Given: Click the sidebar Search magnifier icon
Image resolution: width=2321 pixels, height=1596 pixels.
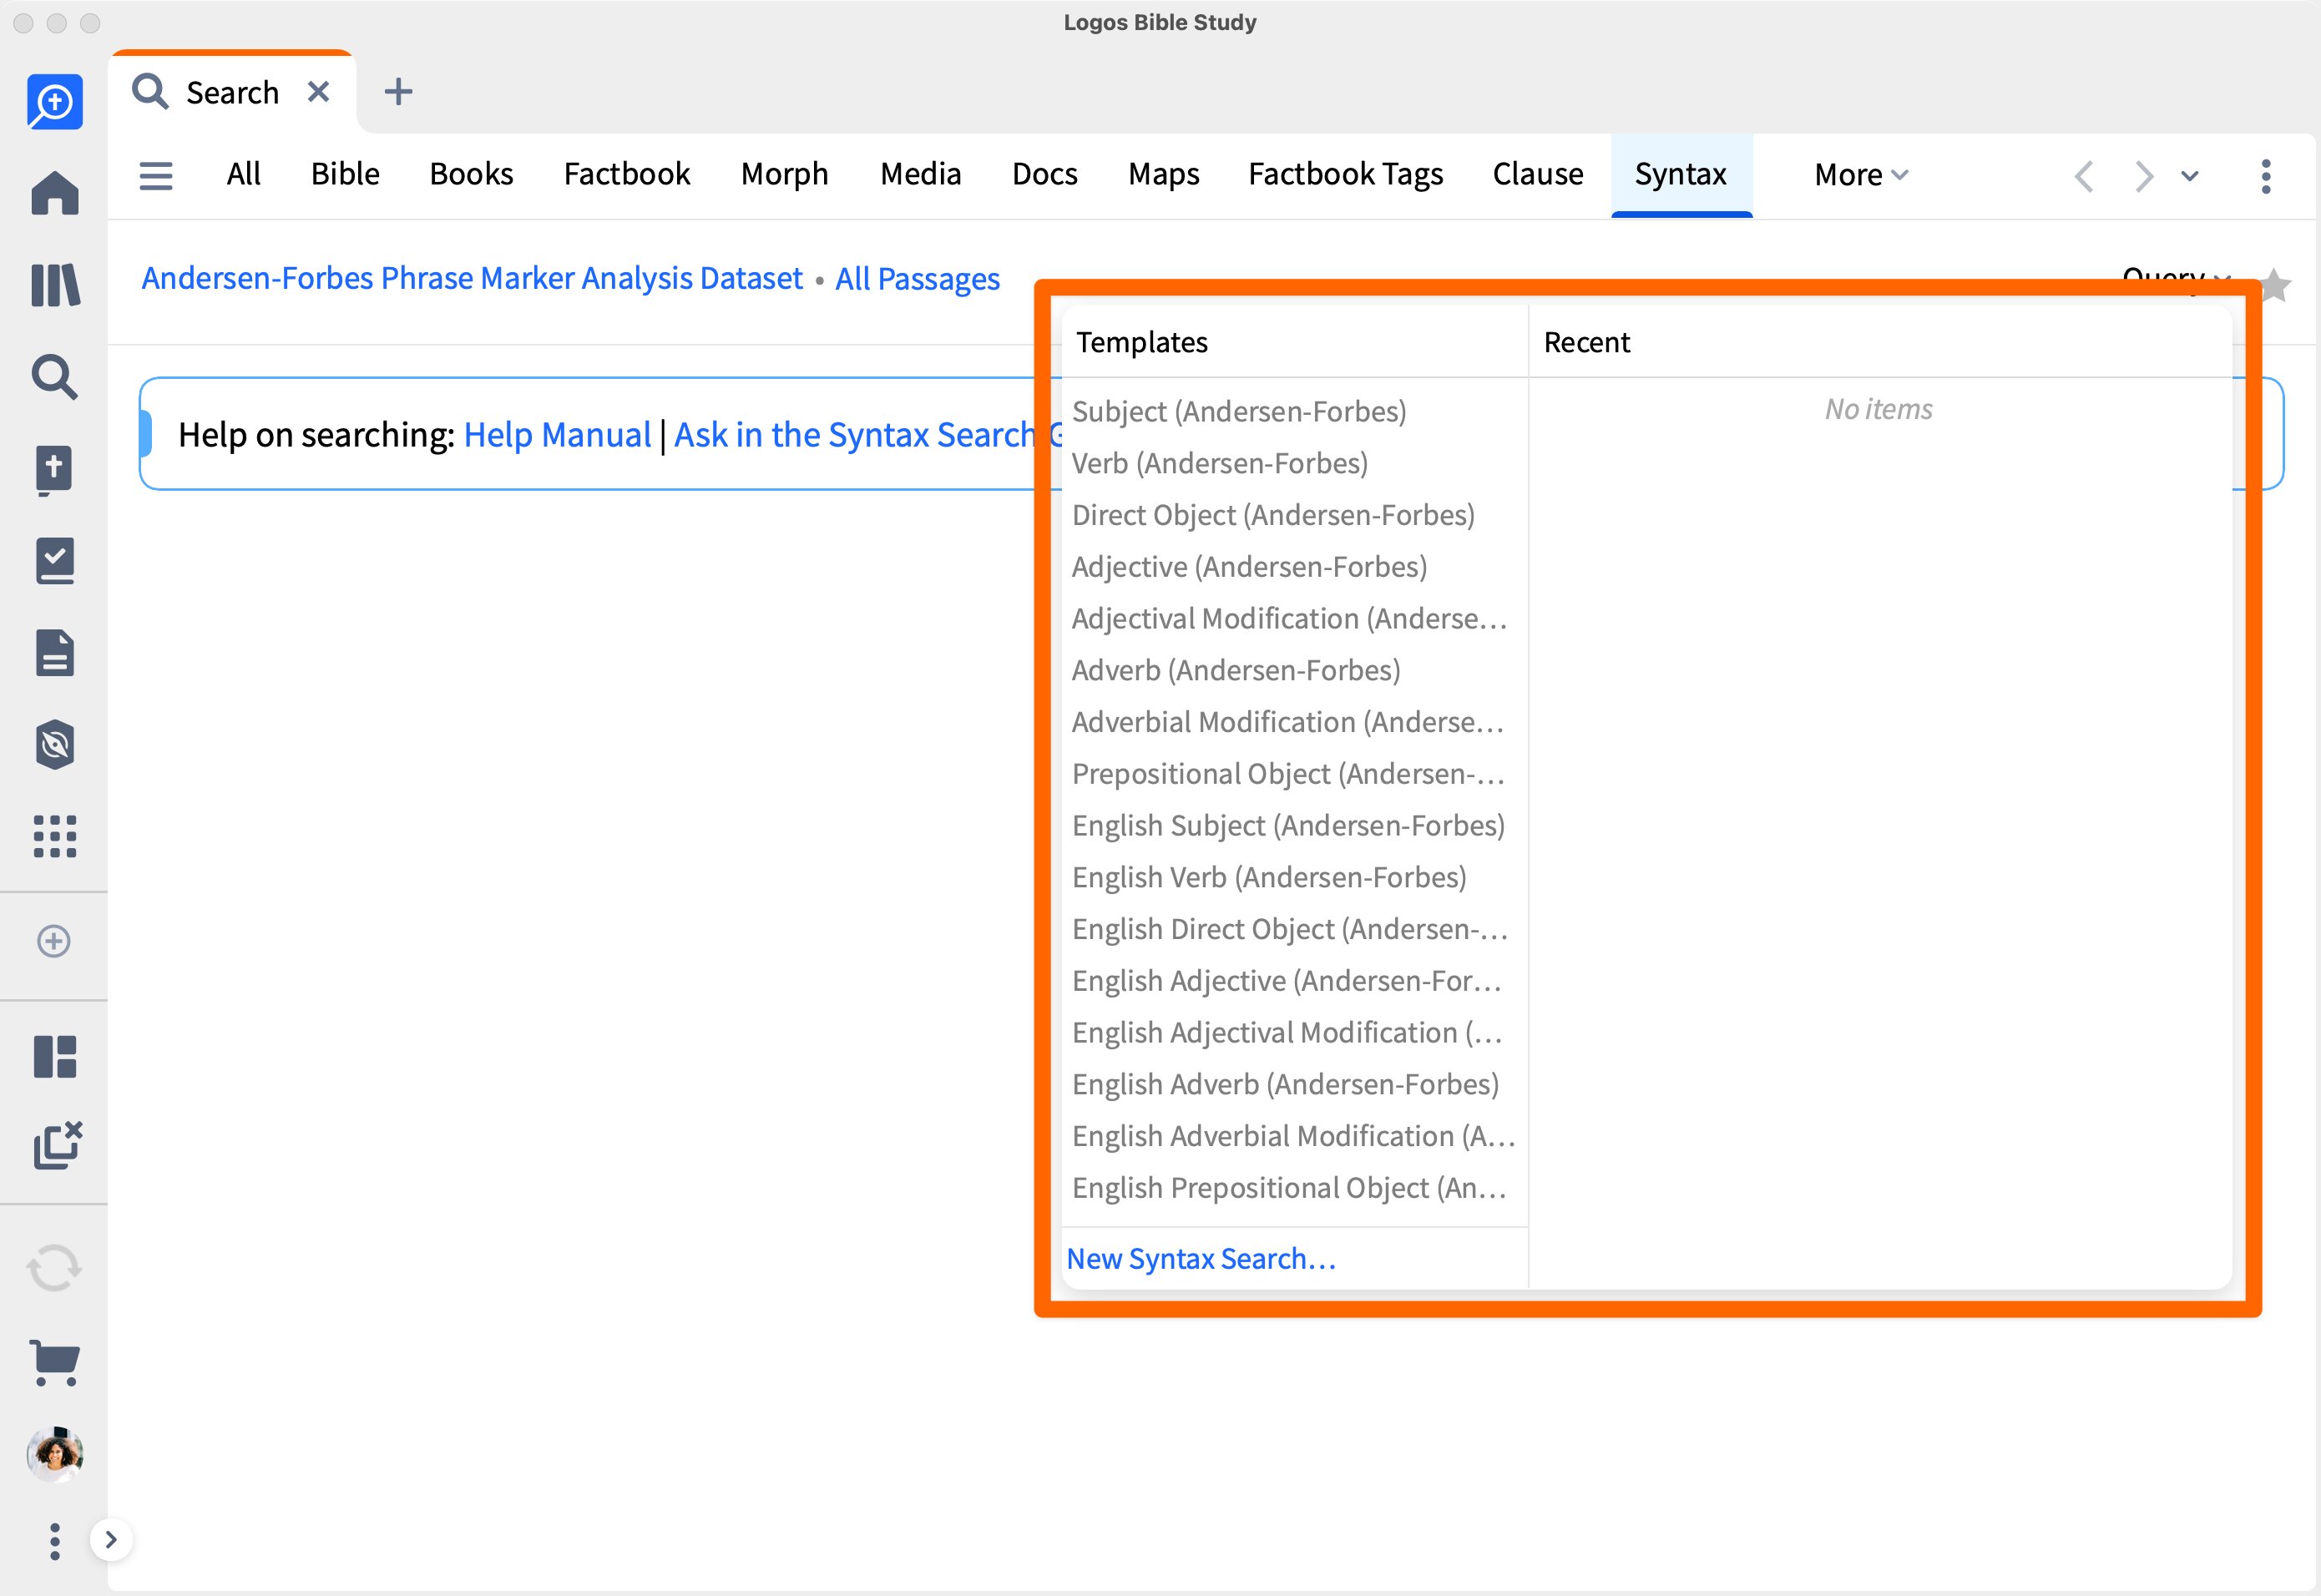Looking at the screenshot, I should (55, 377).
